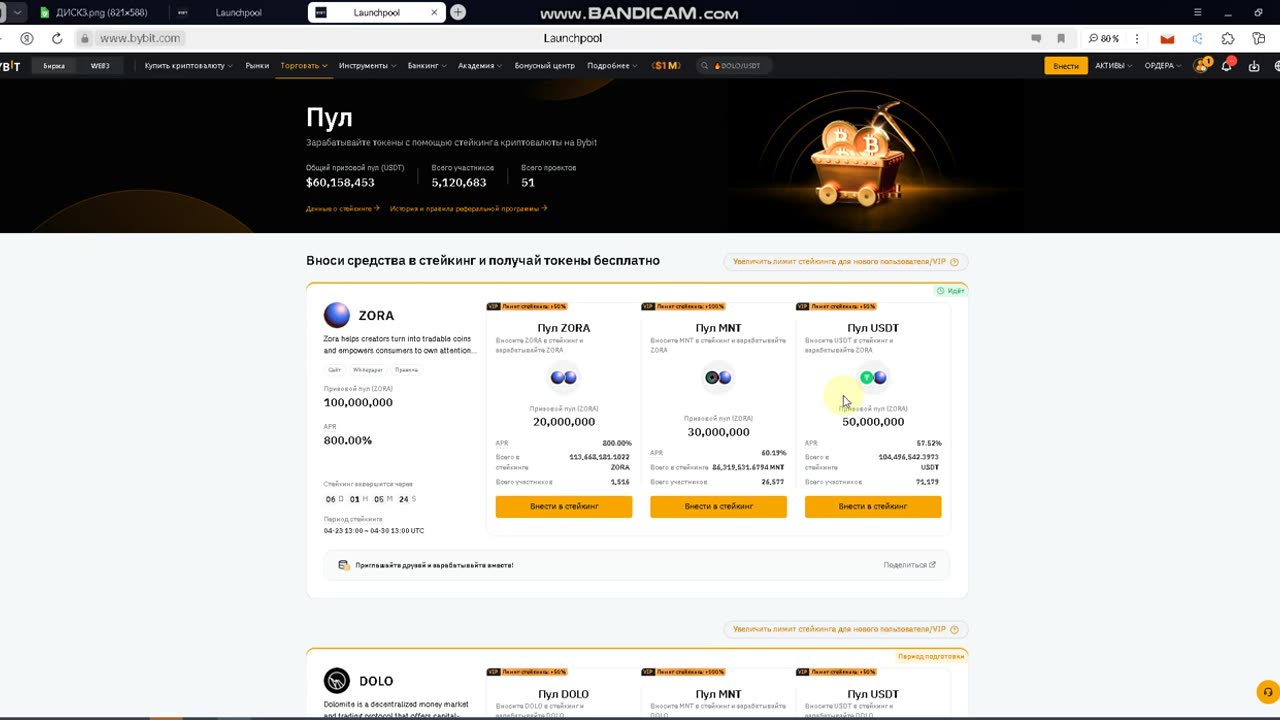Open Бонусный центр menu item
1280x720 pixels.
(545, 66)
